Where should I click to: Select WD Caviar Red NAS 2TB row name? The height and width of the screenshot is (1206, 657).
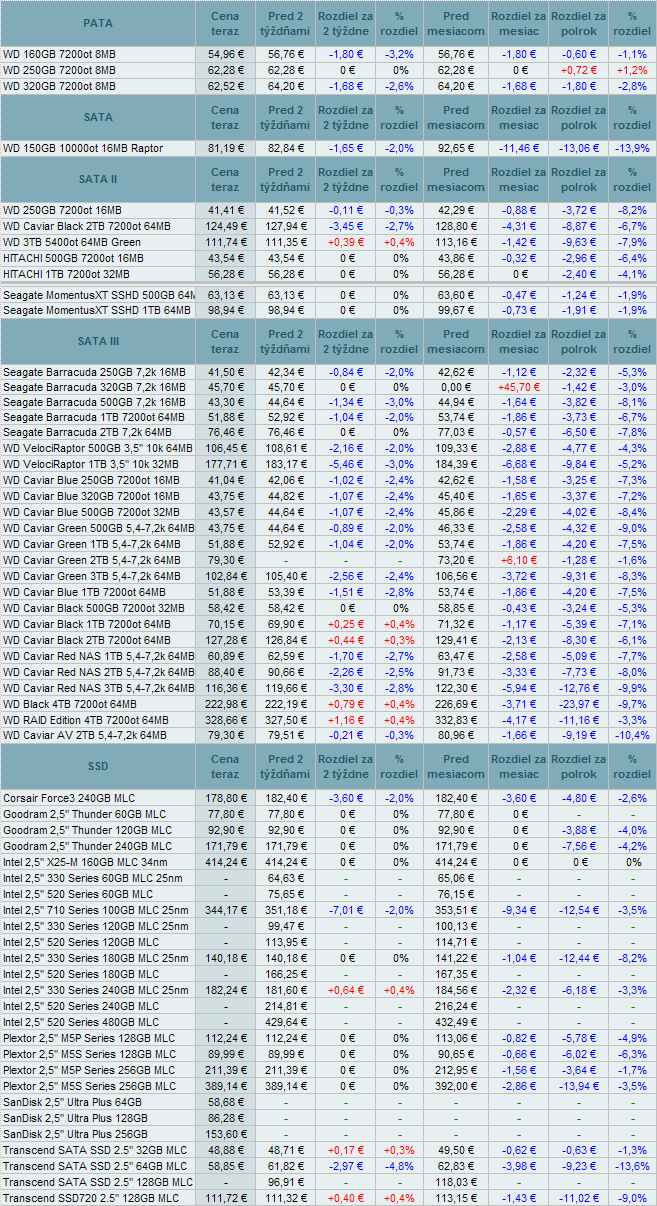[99, 671]
